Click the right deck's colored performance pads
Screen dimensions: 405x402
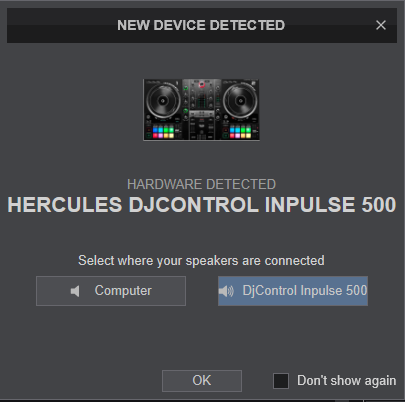[240, 132]
